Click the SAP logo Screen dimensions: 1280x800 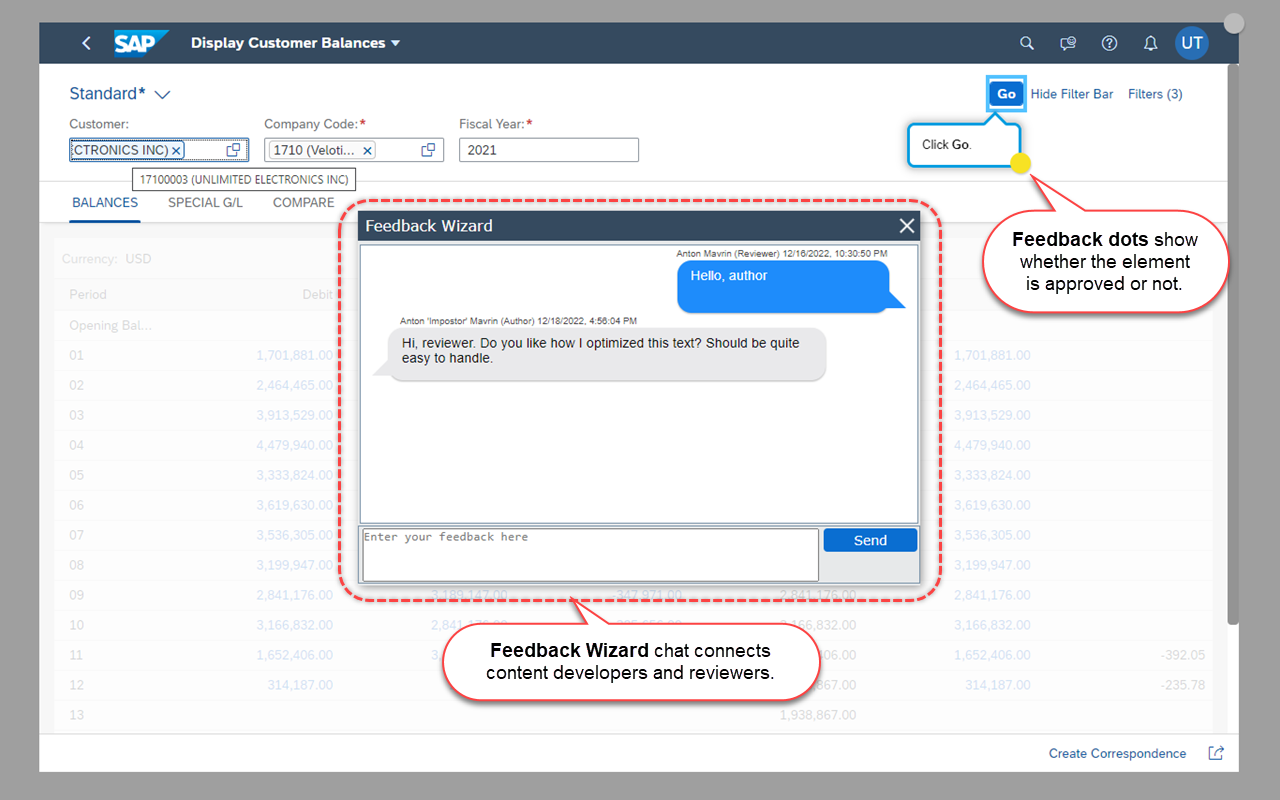(x=141, y=43)
